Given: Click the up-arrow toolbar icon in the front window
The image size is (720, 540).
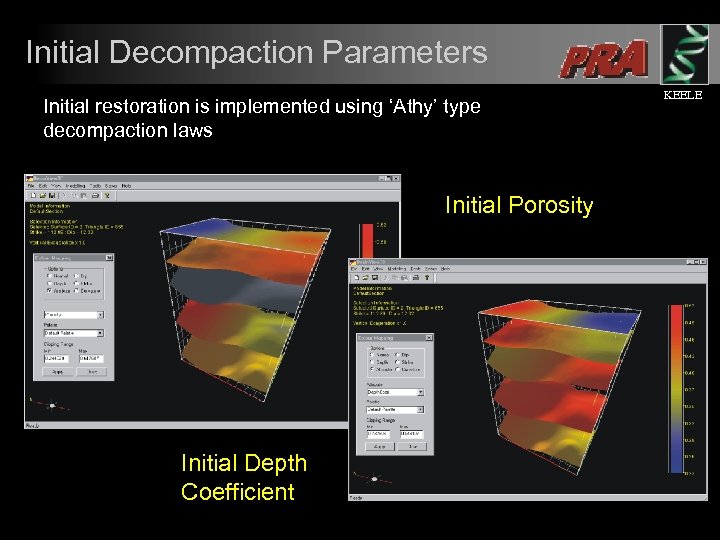Looking at the screenshot, I should 427,278.
